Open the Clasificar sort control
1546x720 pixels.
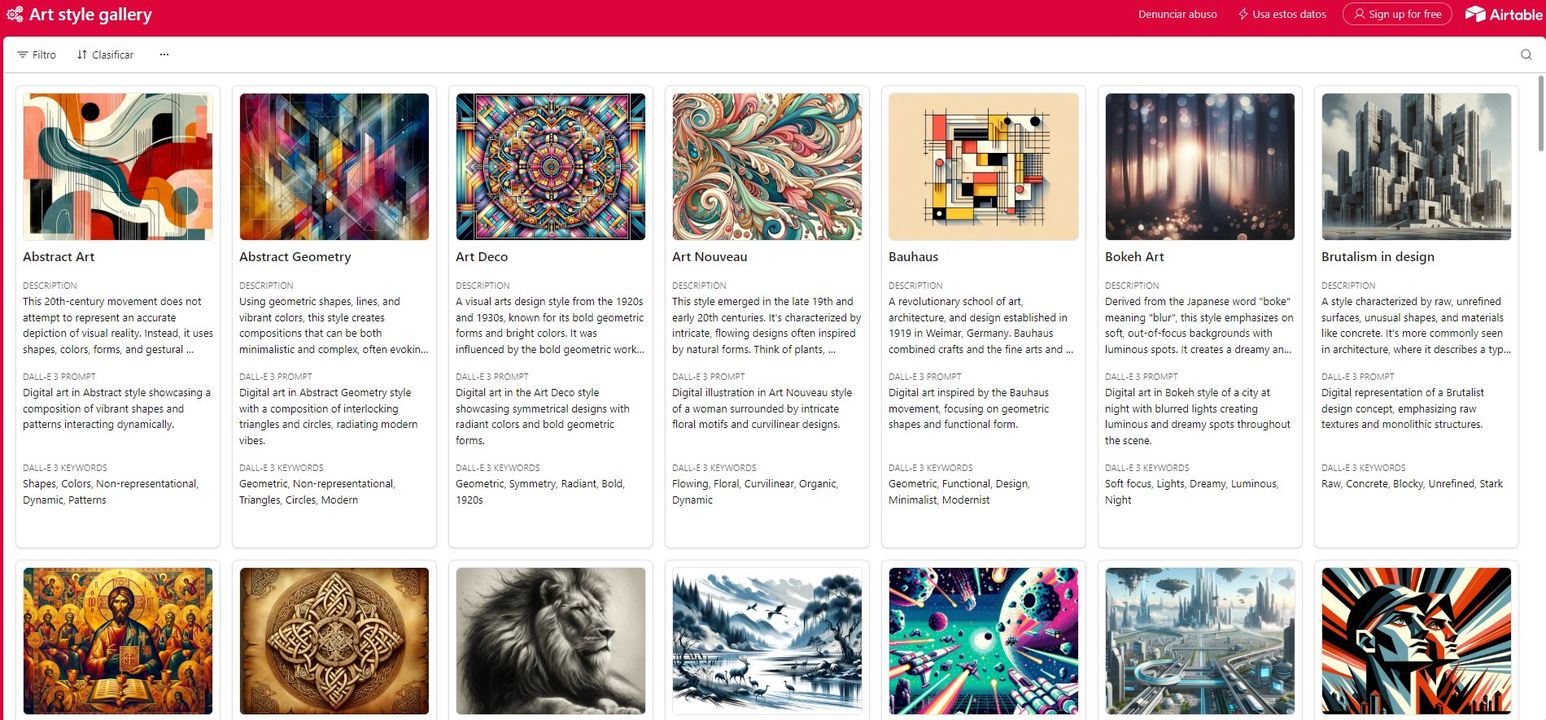105,55
